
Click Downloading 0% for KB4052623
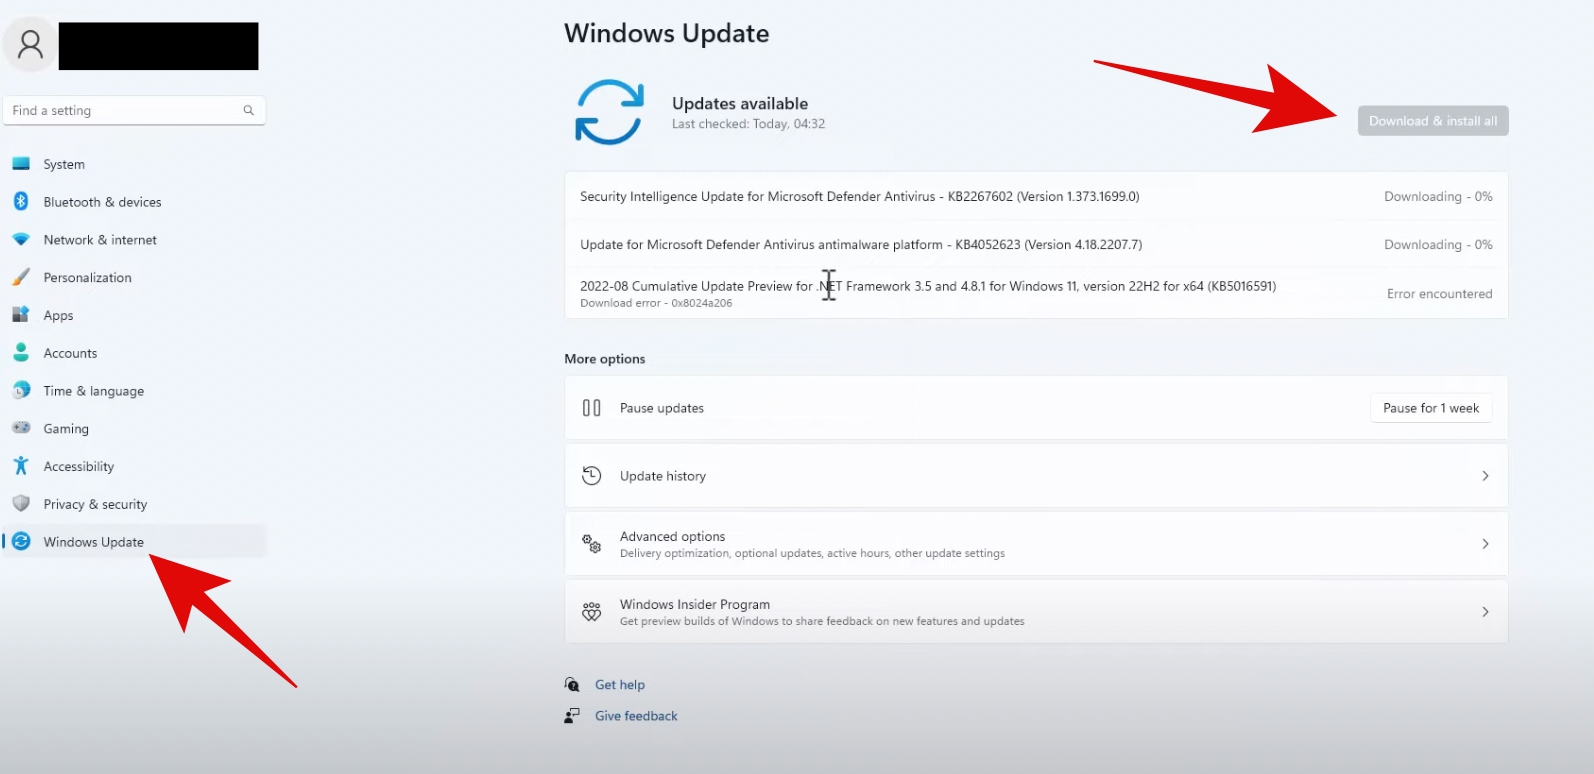tap(1438, 245)
